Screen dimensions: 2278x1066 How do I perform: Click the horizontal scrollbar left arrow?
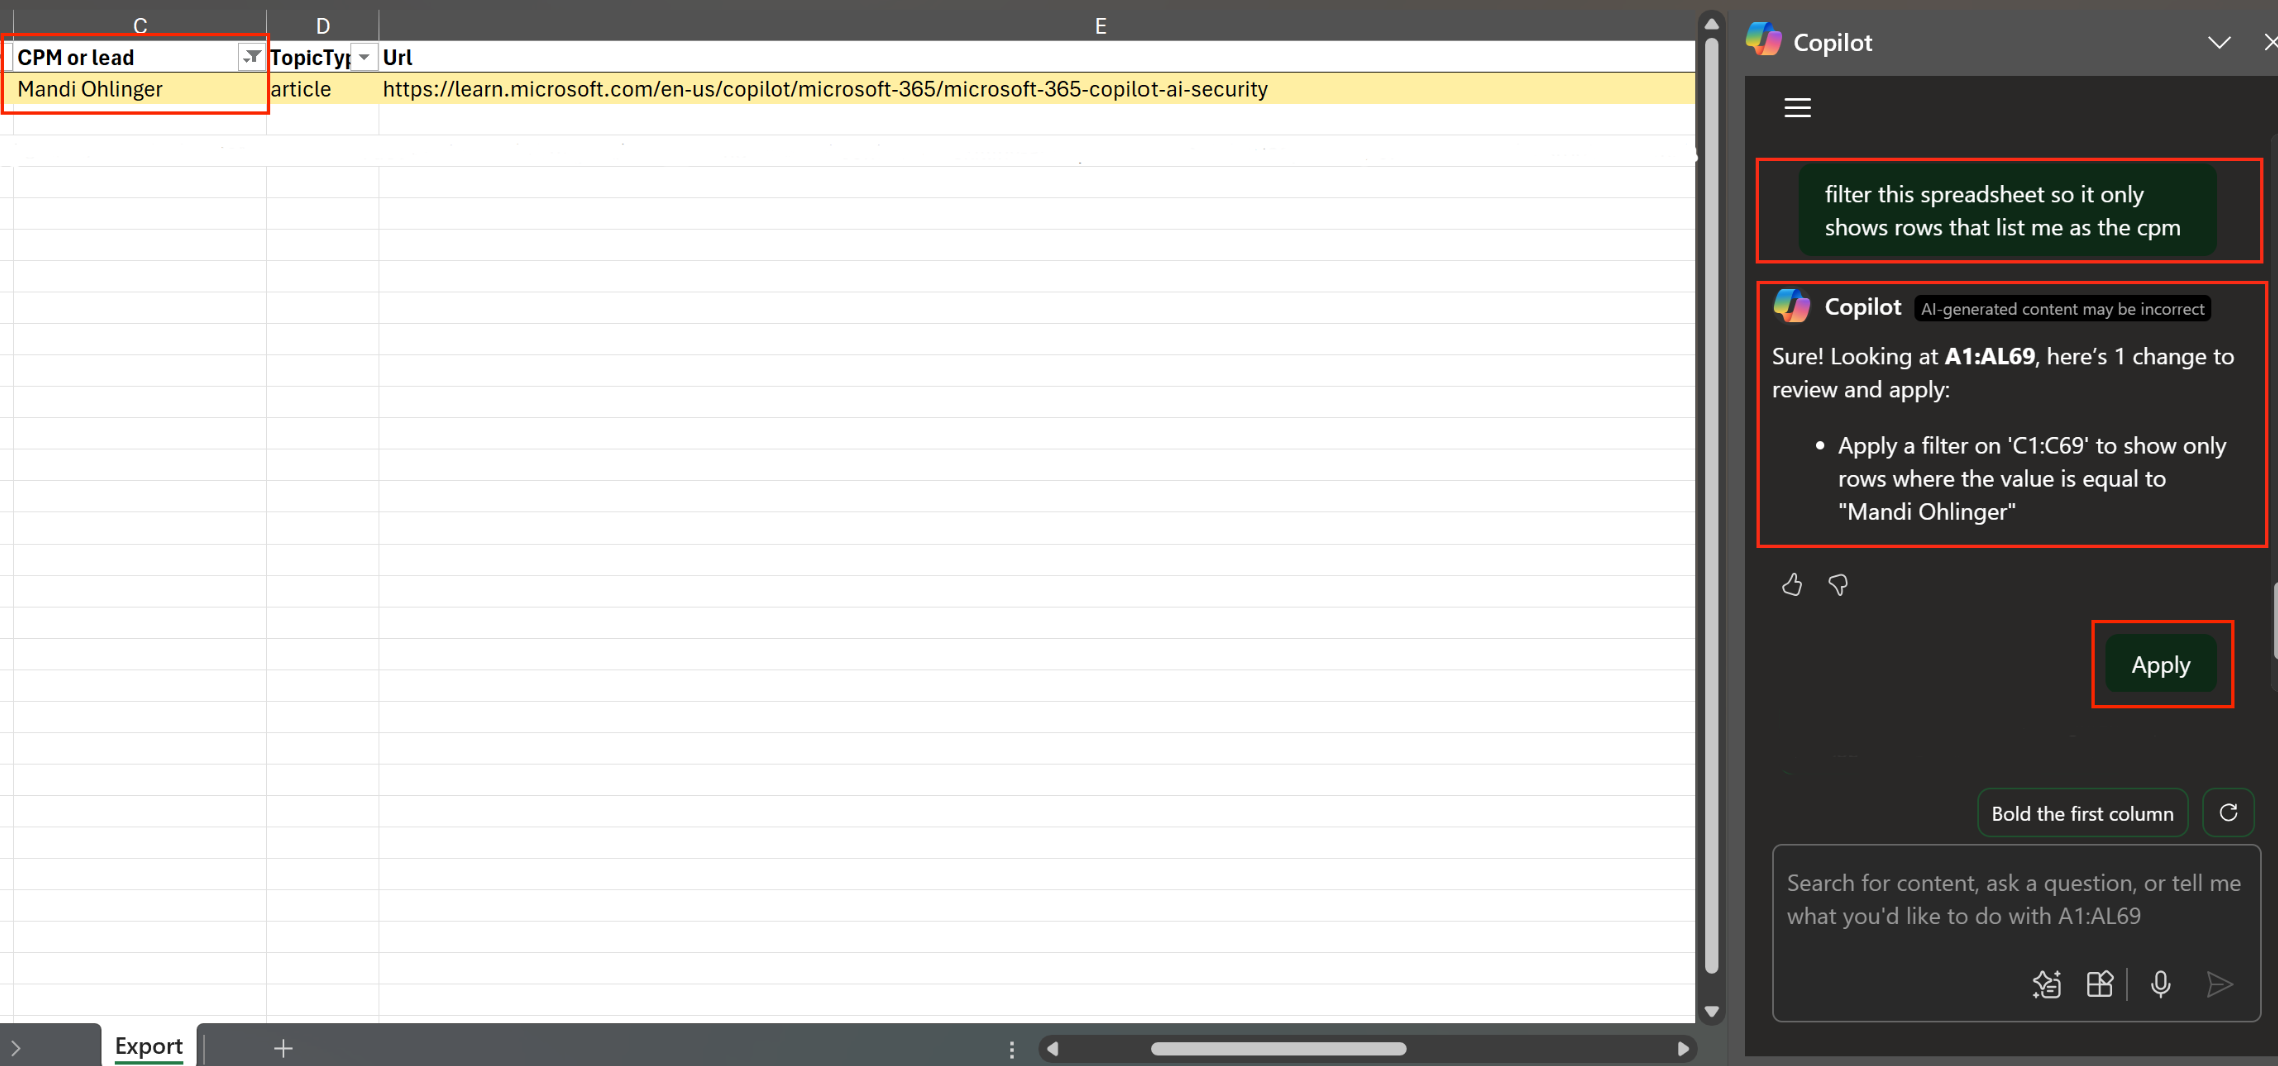[1052, 1049]
